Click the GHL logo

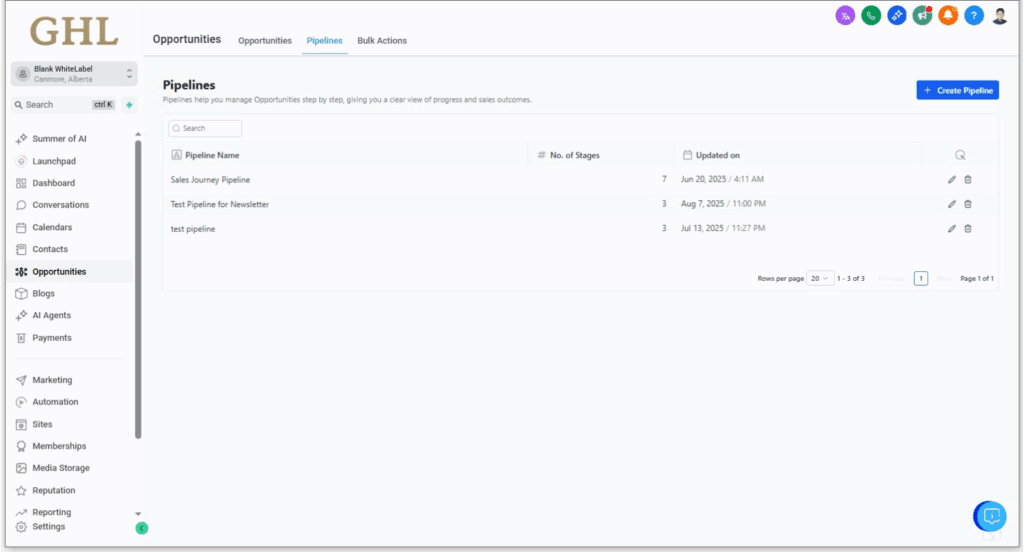(74, 31)
